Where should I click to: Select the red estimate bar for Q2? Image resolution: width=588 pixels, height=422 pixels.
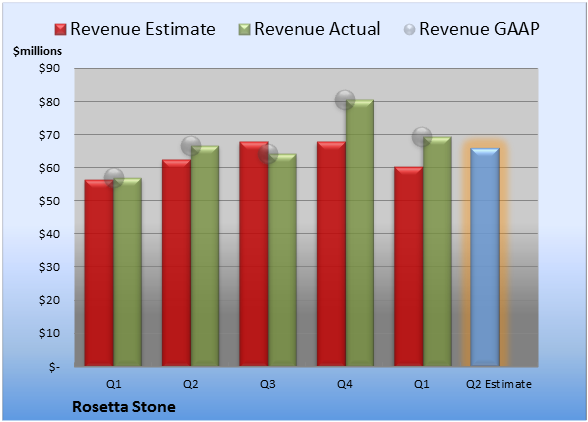(x=176, y=263)
